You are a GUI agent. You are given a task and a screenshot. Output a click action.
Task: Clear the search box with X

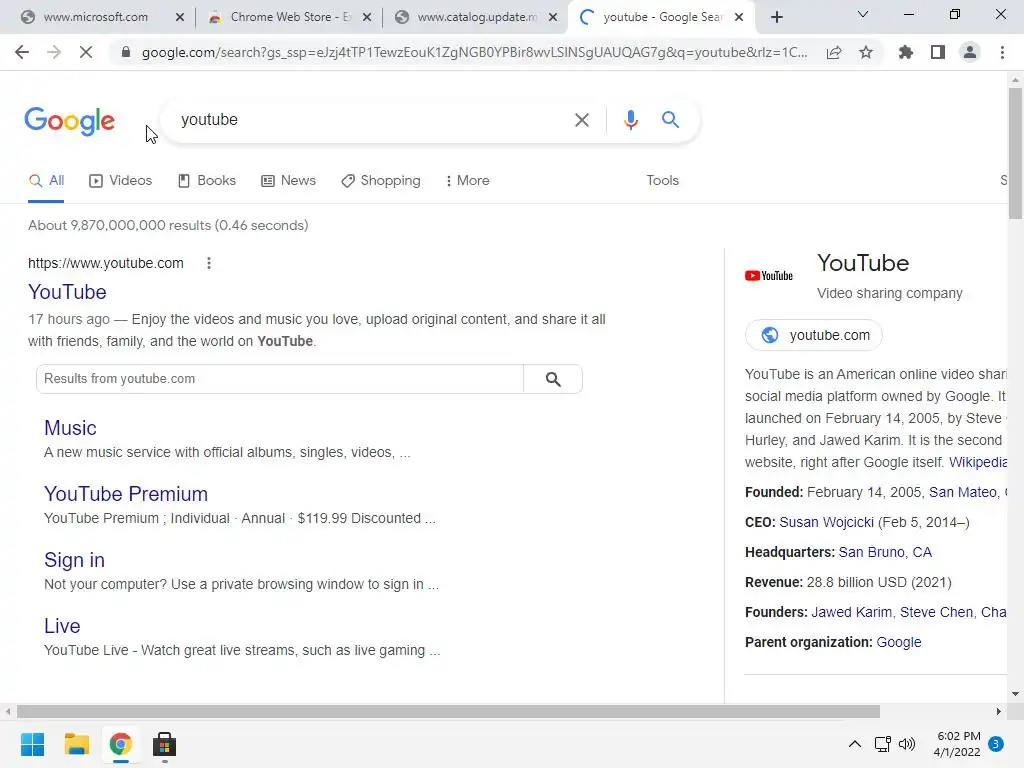581,120
